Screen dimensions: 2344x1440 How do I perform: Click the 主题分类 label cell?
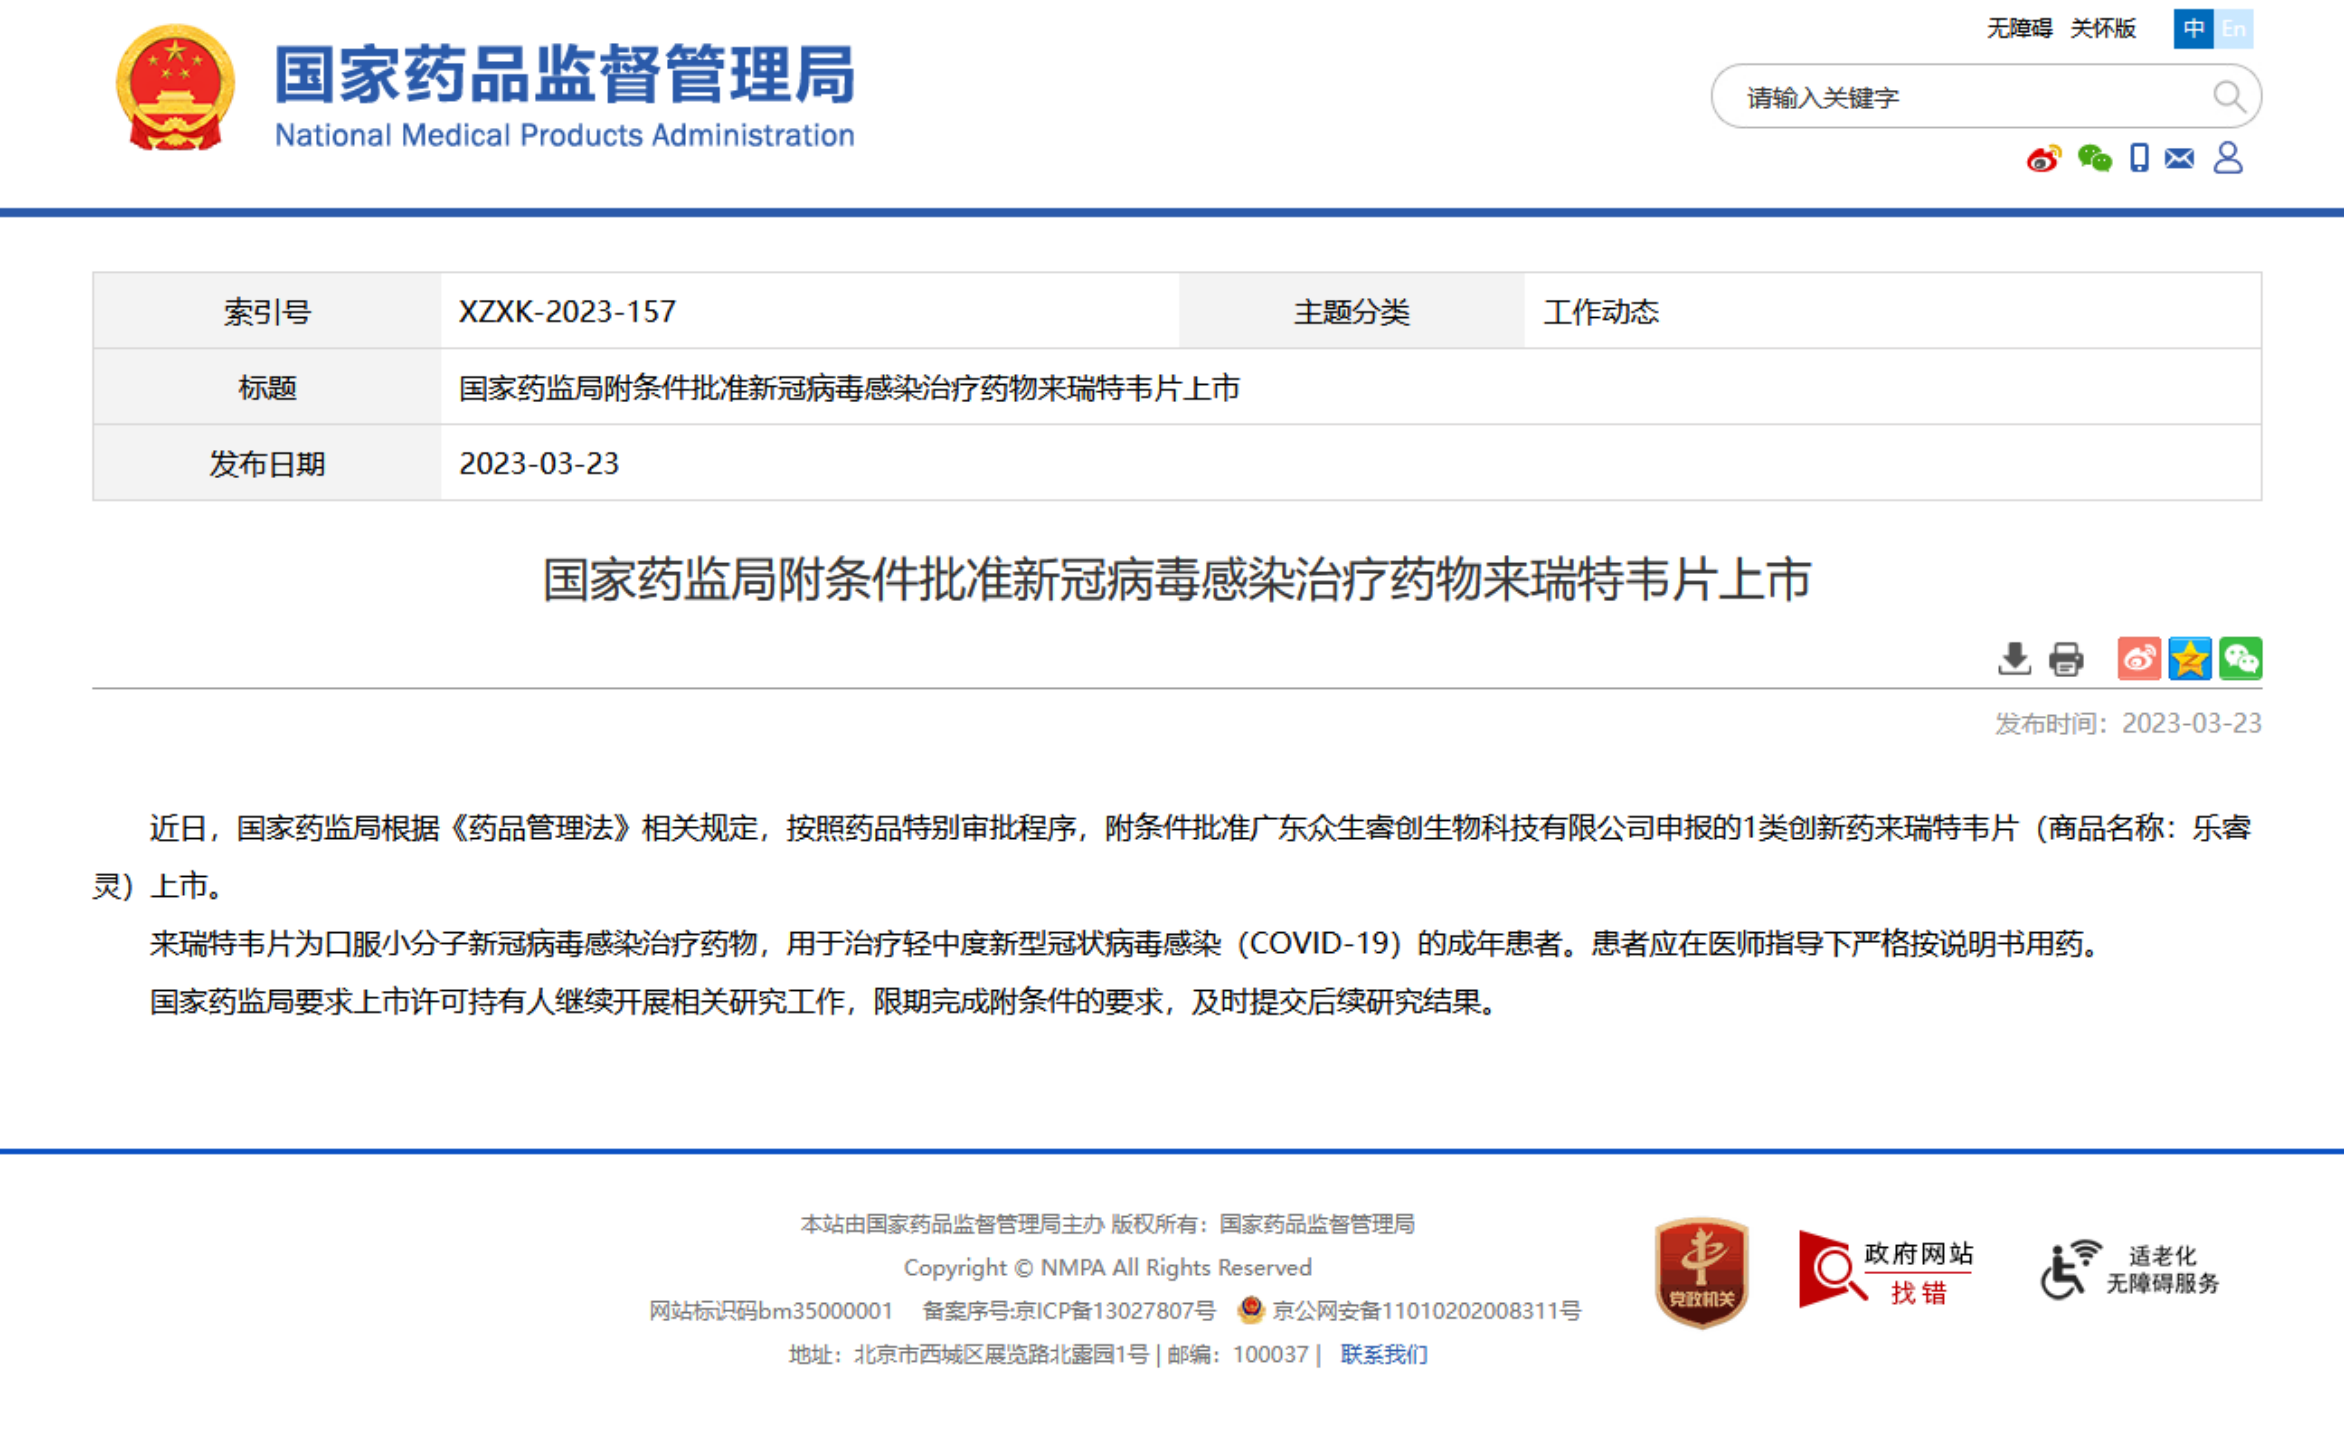tap(1351, 312)
